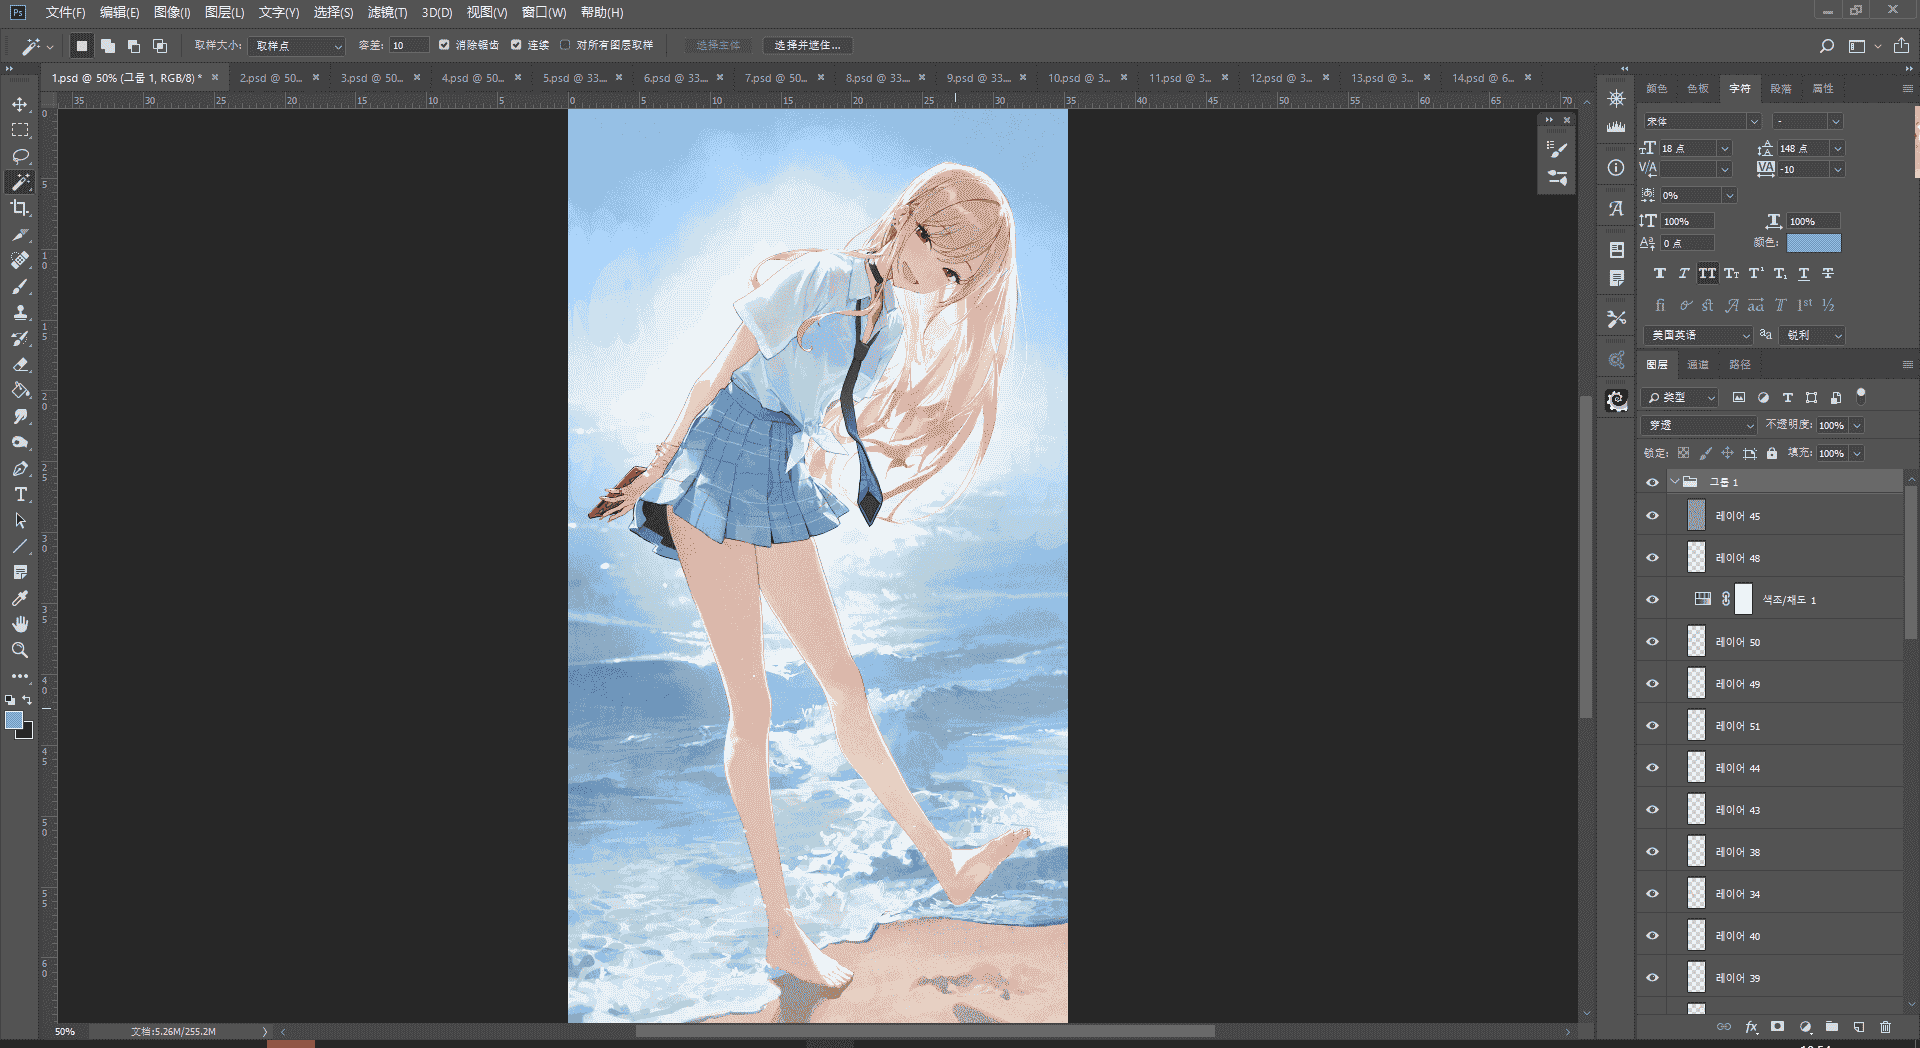Click the create new layer icon
The width and height of the screenshot is (1920, 1048).
pos(1858,1027)
